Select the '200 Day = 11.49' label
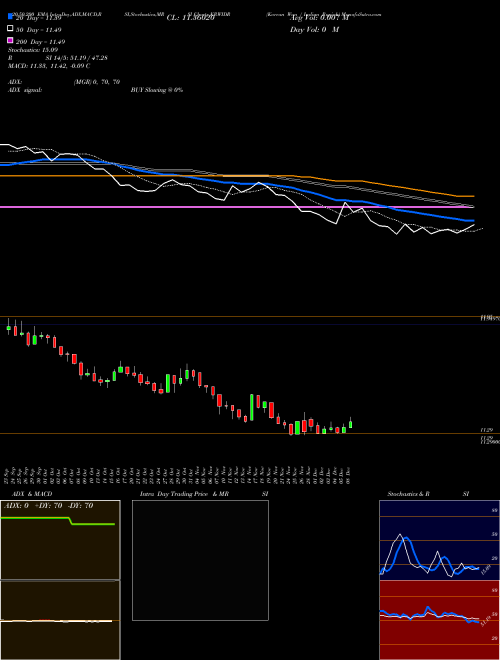The width and height of the screenshot is (500, 660). click(40, 42)
